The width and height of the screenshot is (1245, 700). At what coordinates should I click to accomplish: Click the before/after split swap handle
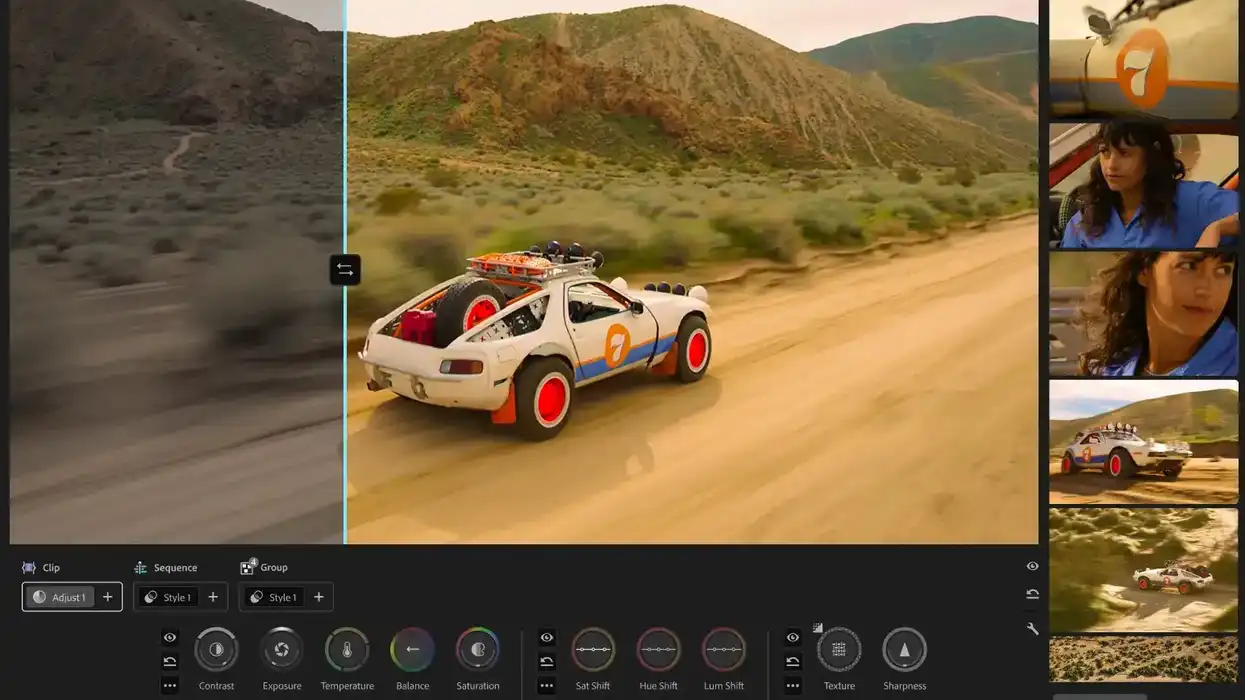click(345, 270)
